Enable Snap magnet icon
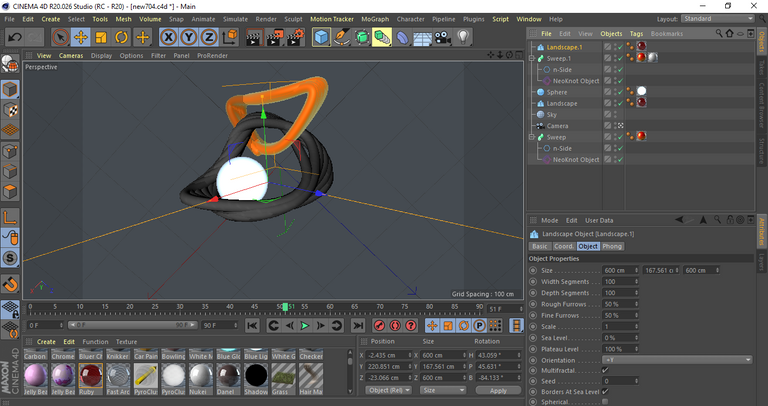This screenshot has width=768, height=406. point(10,284)
